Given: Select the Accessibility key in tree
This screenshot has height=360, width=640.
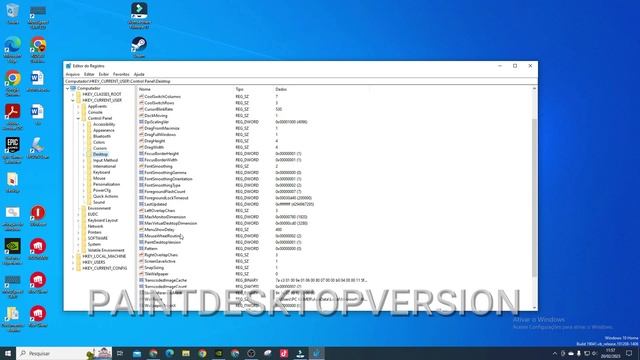Looking at the screenshot, I should [104, 124].
